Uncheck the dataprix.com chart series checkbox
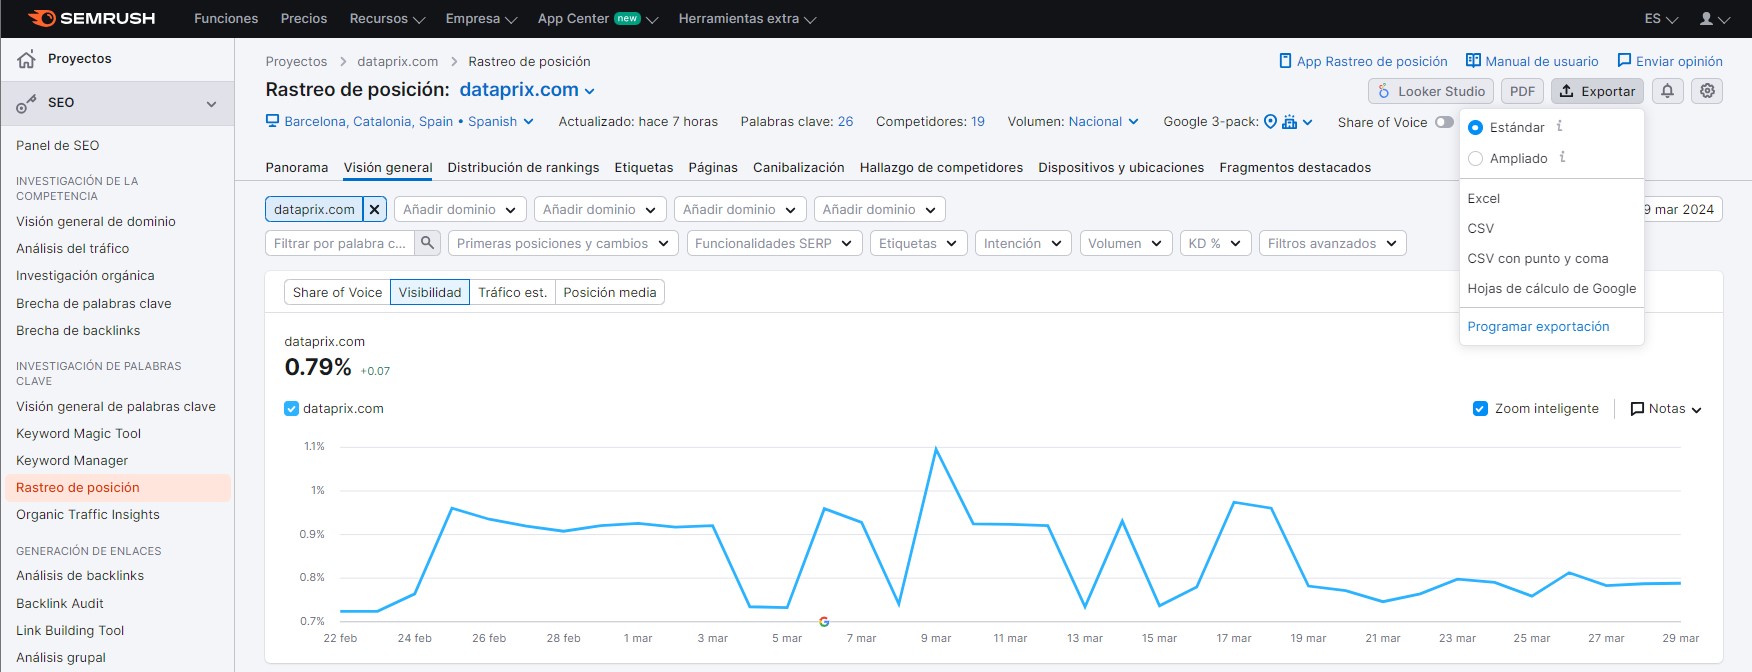Viewport: 1752px width, 672px height. click(292, 409)
